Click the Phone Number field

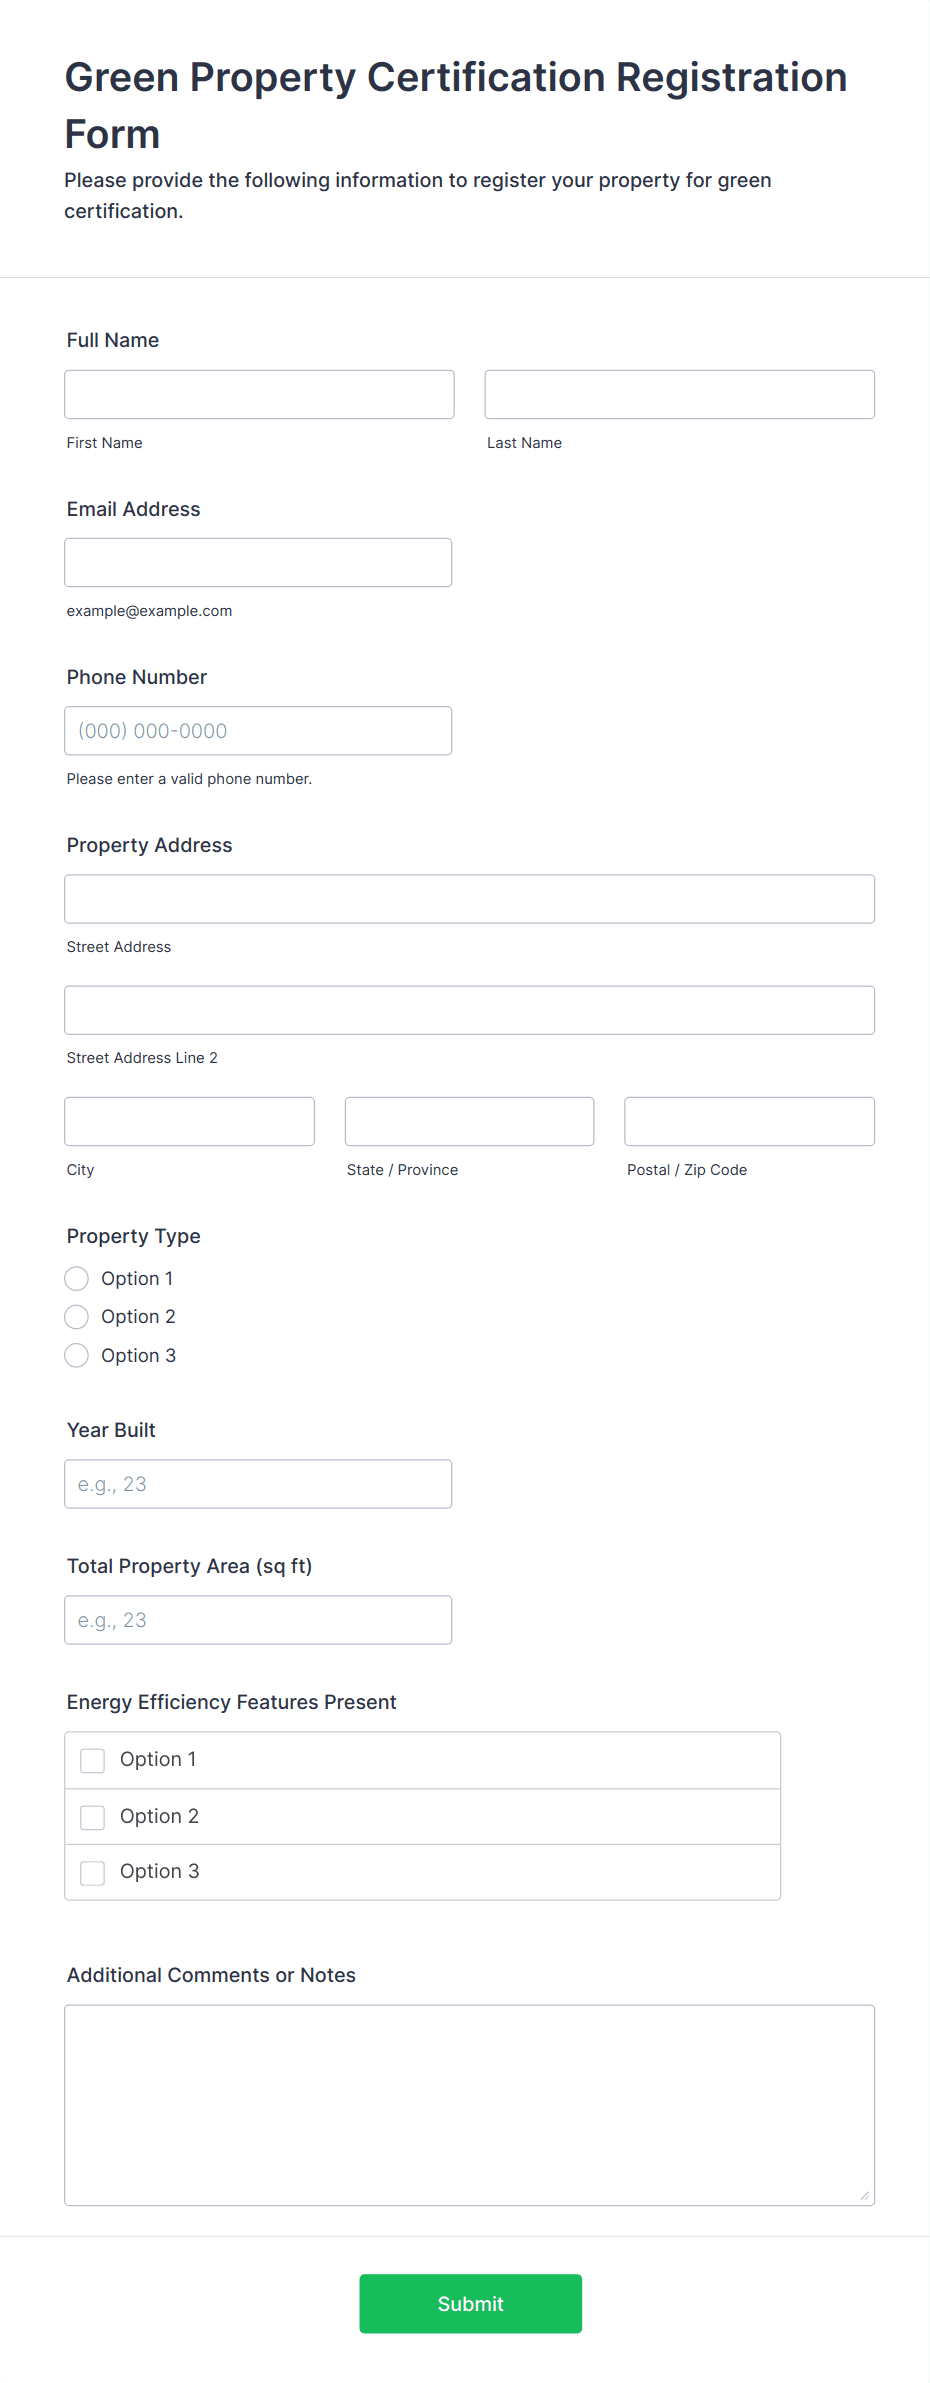point(258,730)
